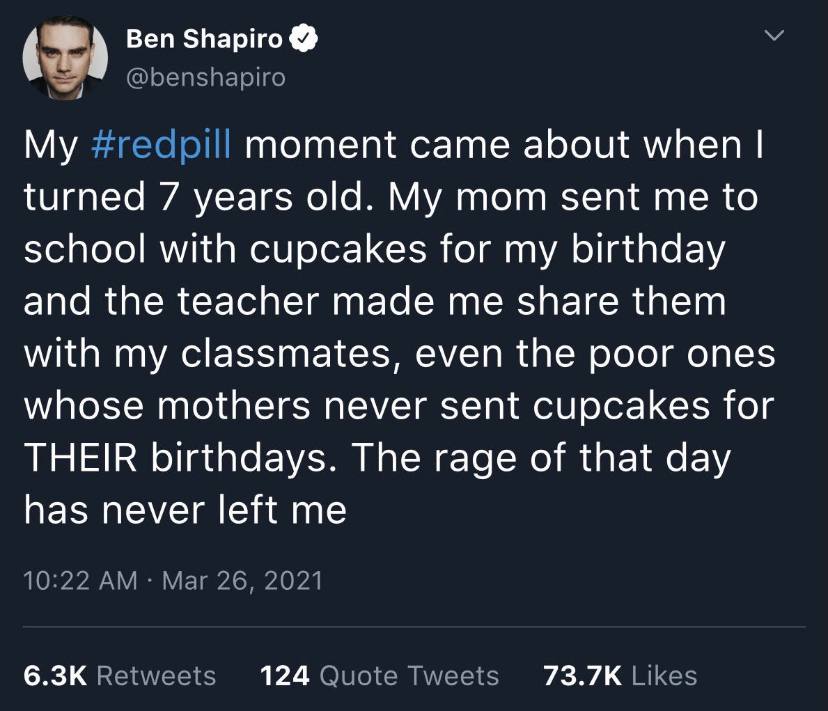Screen dimensions: 828x711
Task: Open the @benshapiro handle link
Action: tap(206, 77)
